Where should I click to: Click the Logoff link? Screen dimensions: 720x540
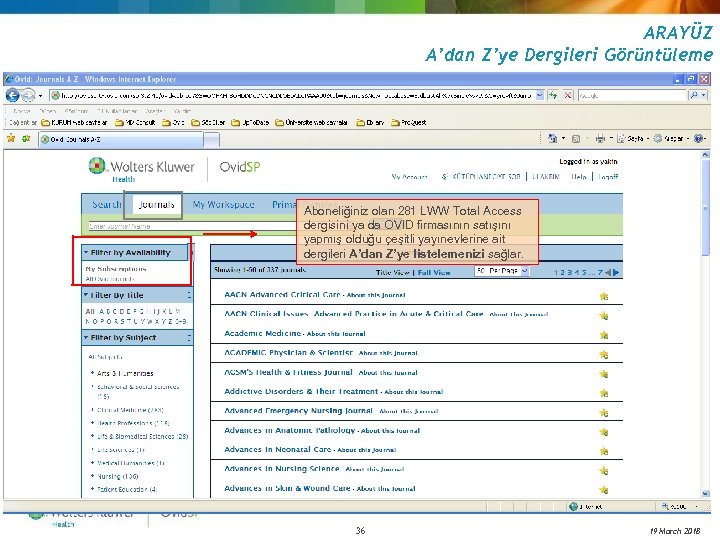click(608, 177)
